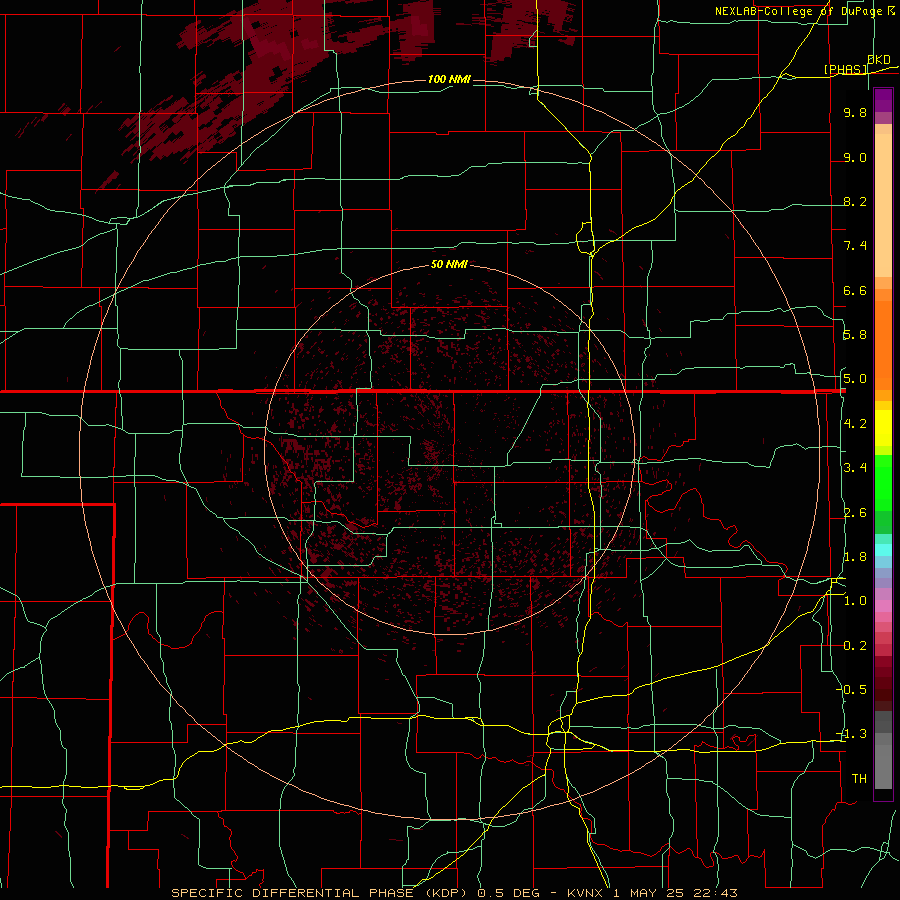
Task: Click the 9.8 value on the legend
Action: [x=855, y=113]
